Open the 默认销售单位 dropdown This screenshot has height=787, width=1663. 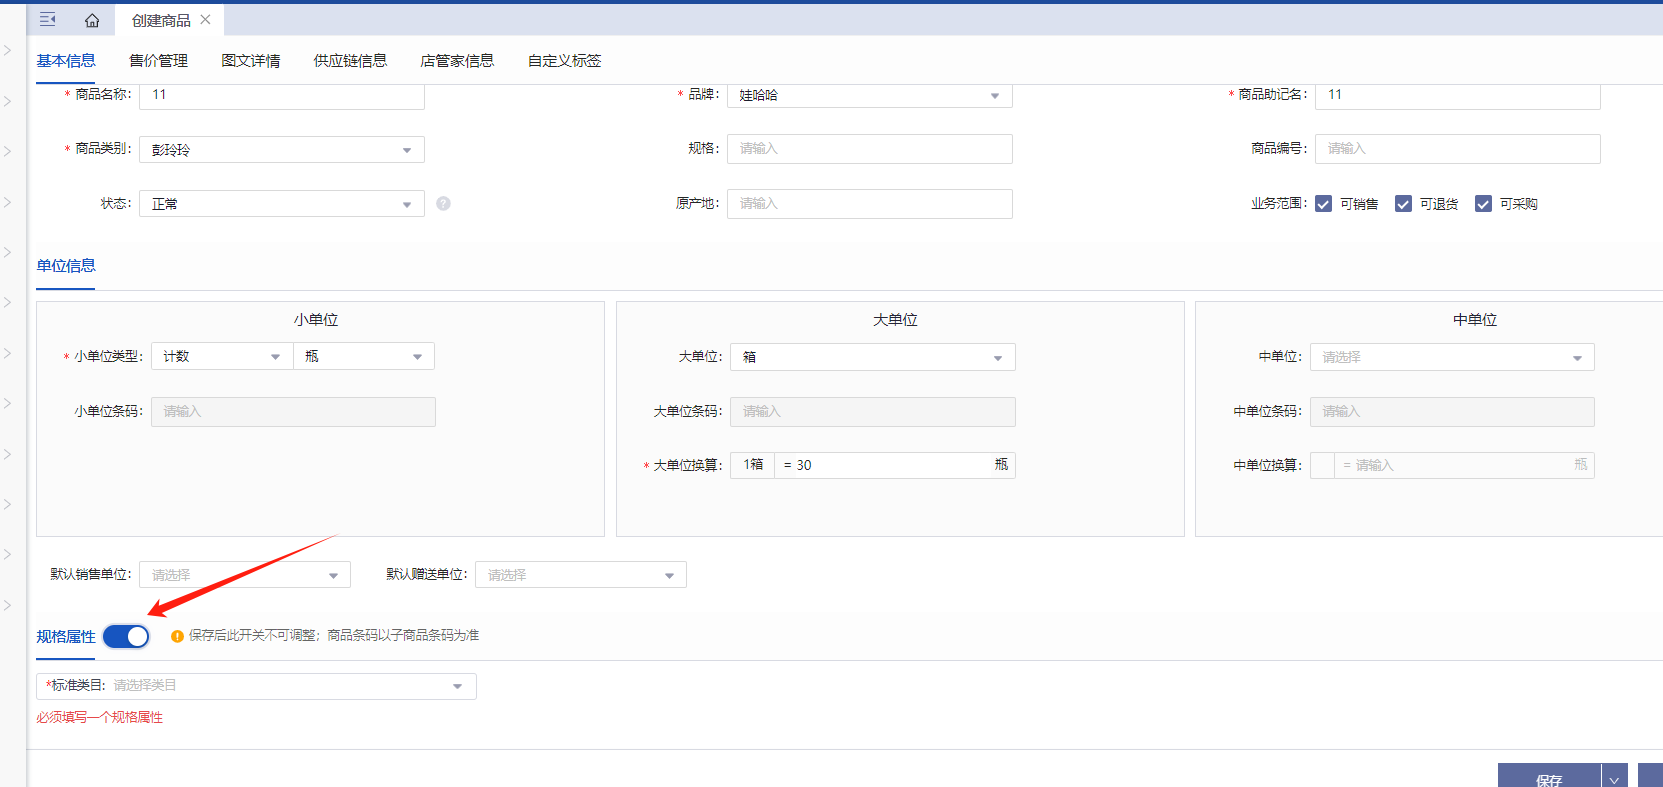click(x=244, y=575)
